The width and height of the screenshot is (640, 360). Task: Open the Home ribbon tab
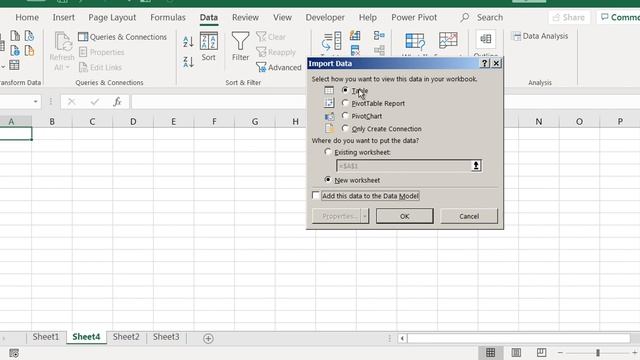tap(27, 18)
